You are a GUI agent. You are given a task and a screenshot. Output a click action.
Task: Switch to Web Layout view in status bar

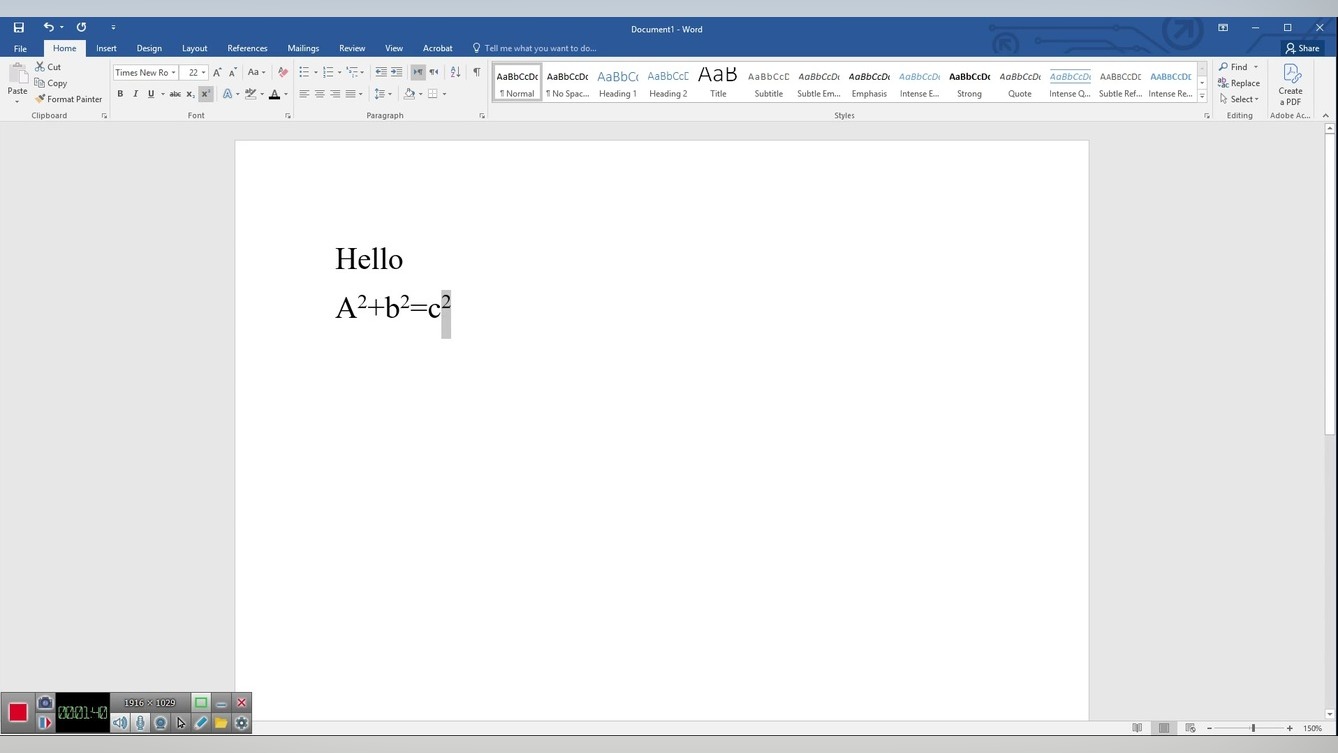1190,728
